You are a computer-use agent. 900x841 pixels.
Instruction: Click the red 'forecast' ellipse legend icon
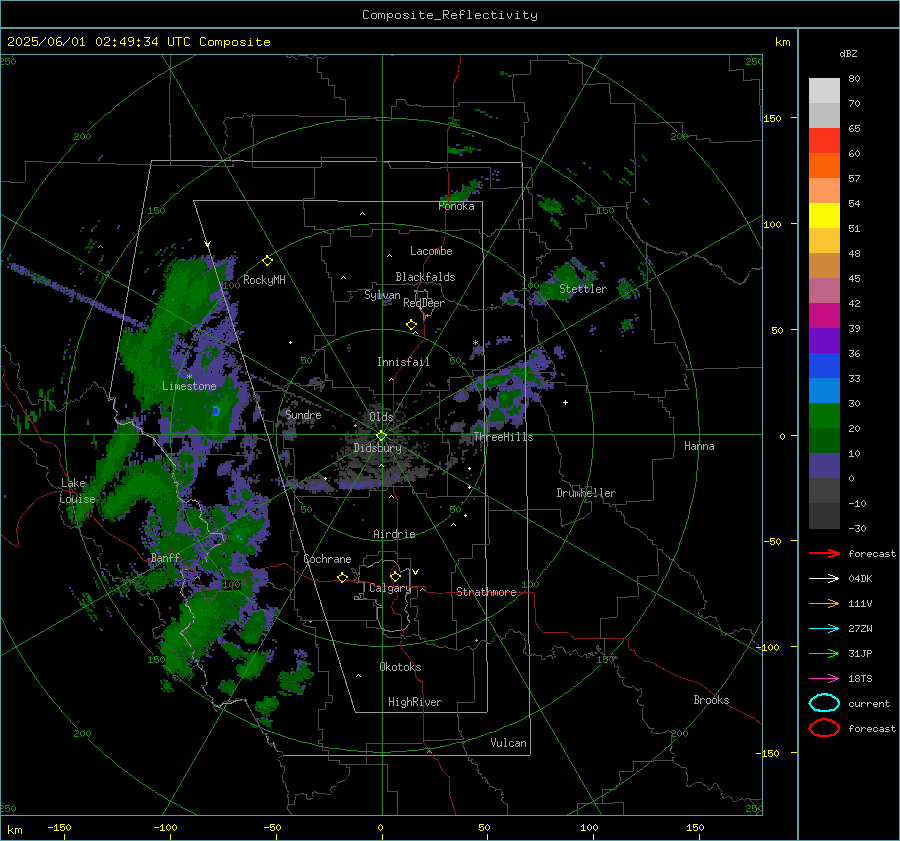click(x=824, y=728)
